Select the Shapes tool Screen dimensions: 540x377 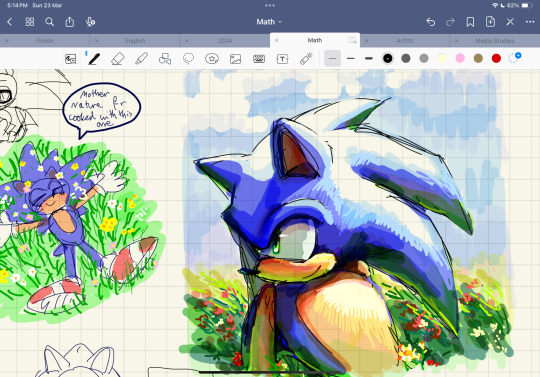[165, 59]
